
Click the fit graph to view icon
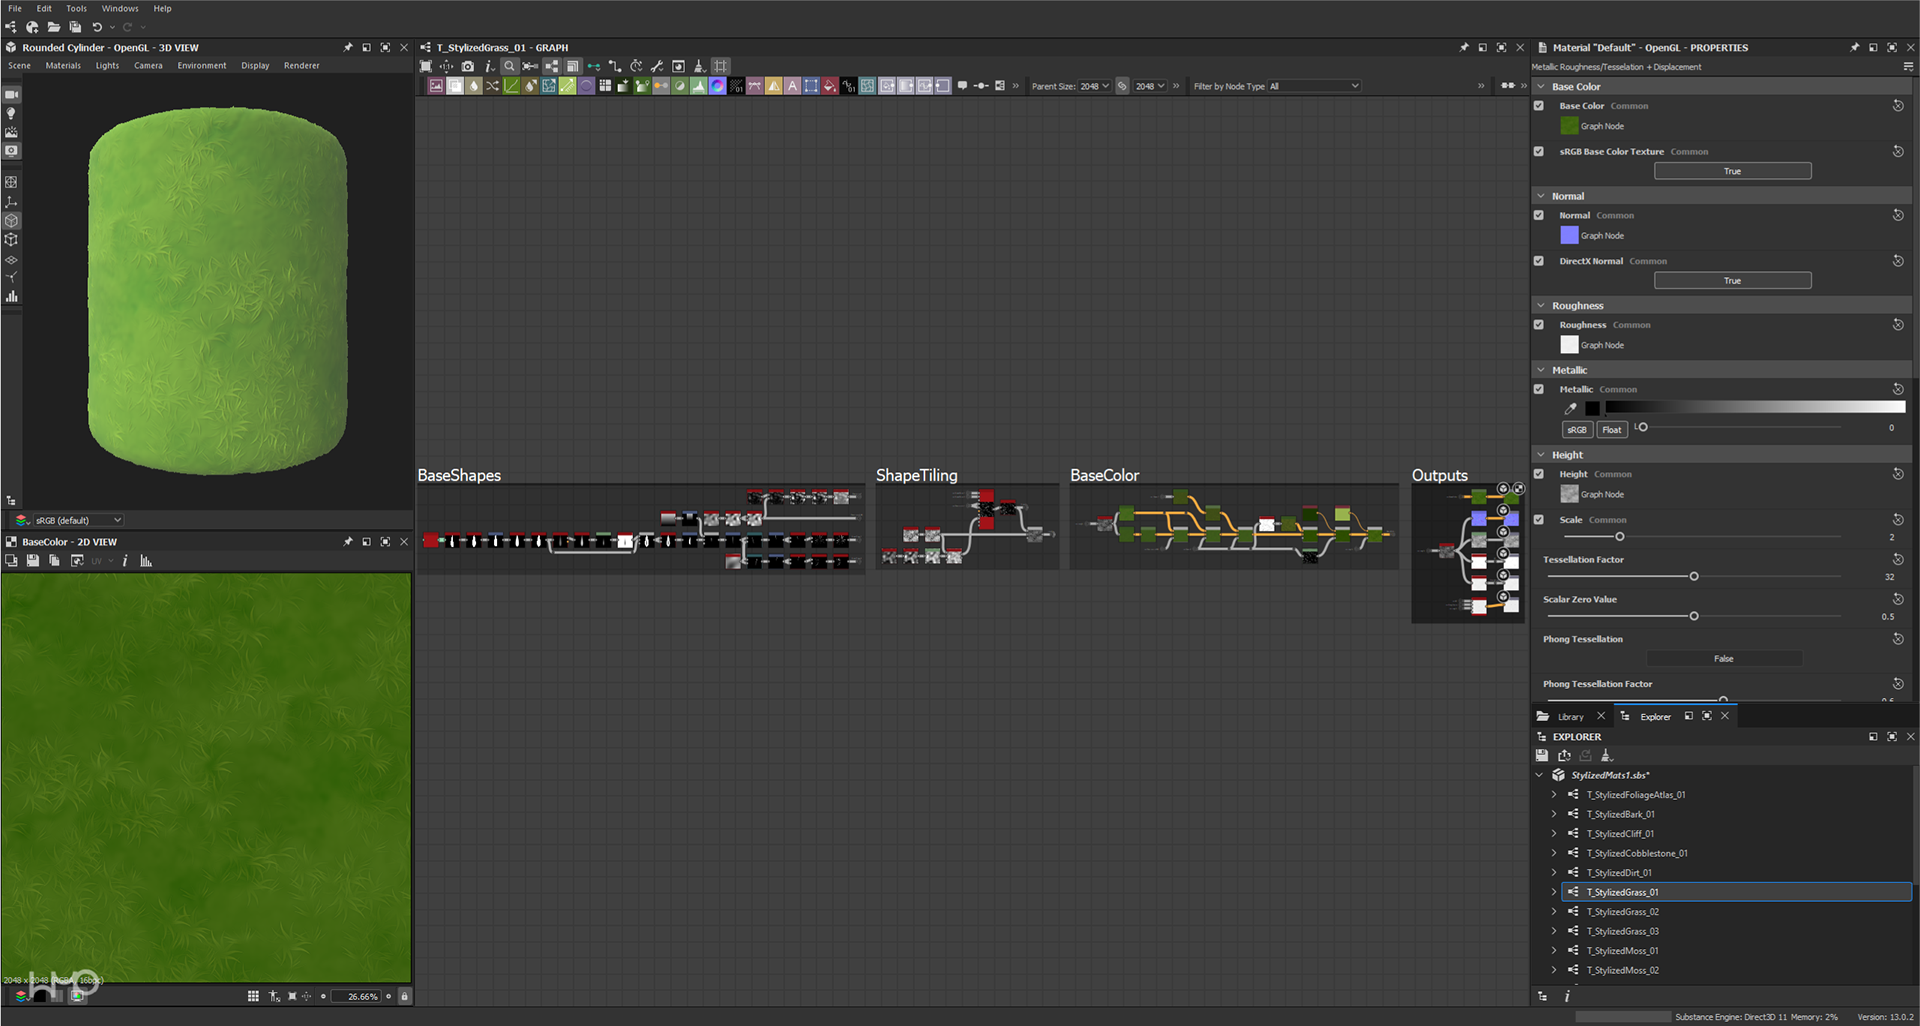426,66
